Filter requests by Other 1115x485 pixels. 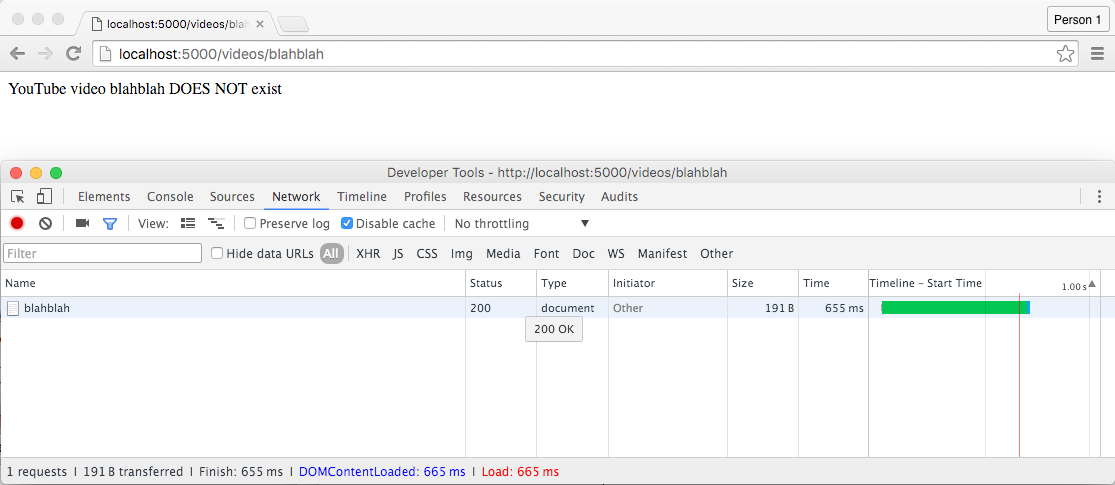coord(716,253)
